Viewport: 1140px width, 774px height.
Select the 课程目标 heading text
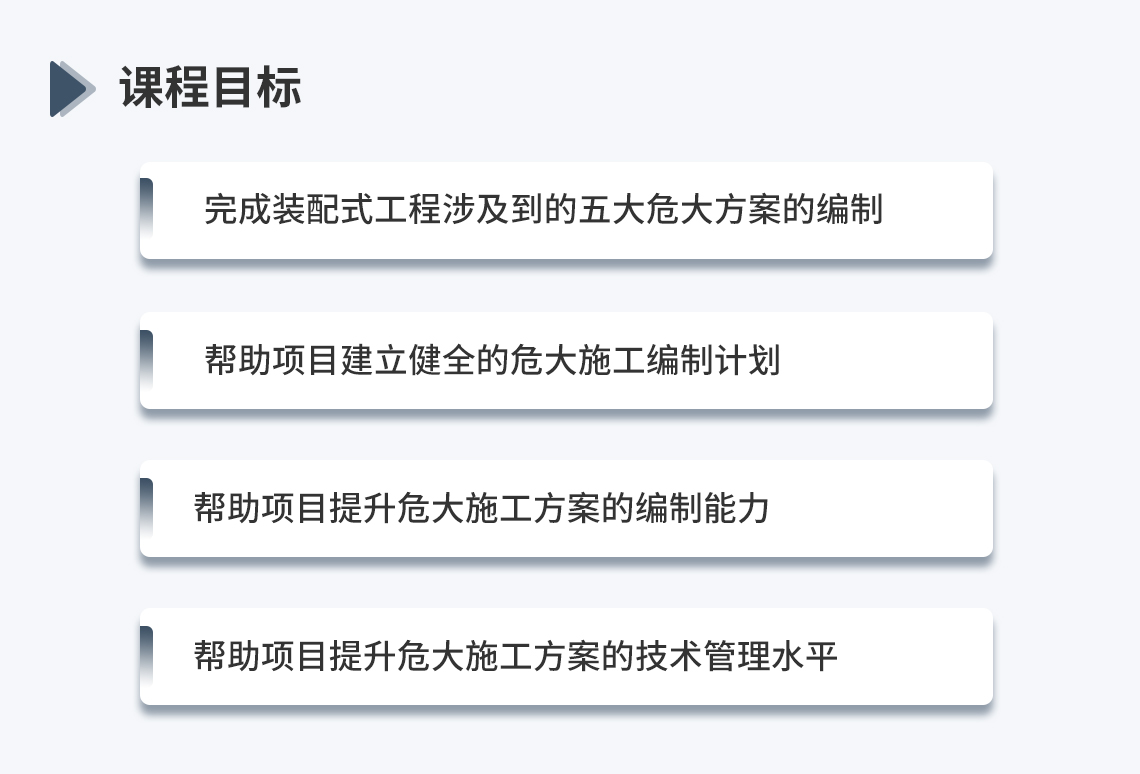coord(210,88)
